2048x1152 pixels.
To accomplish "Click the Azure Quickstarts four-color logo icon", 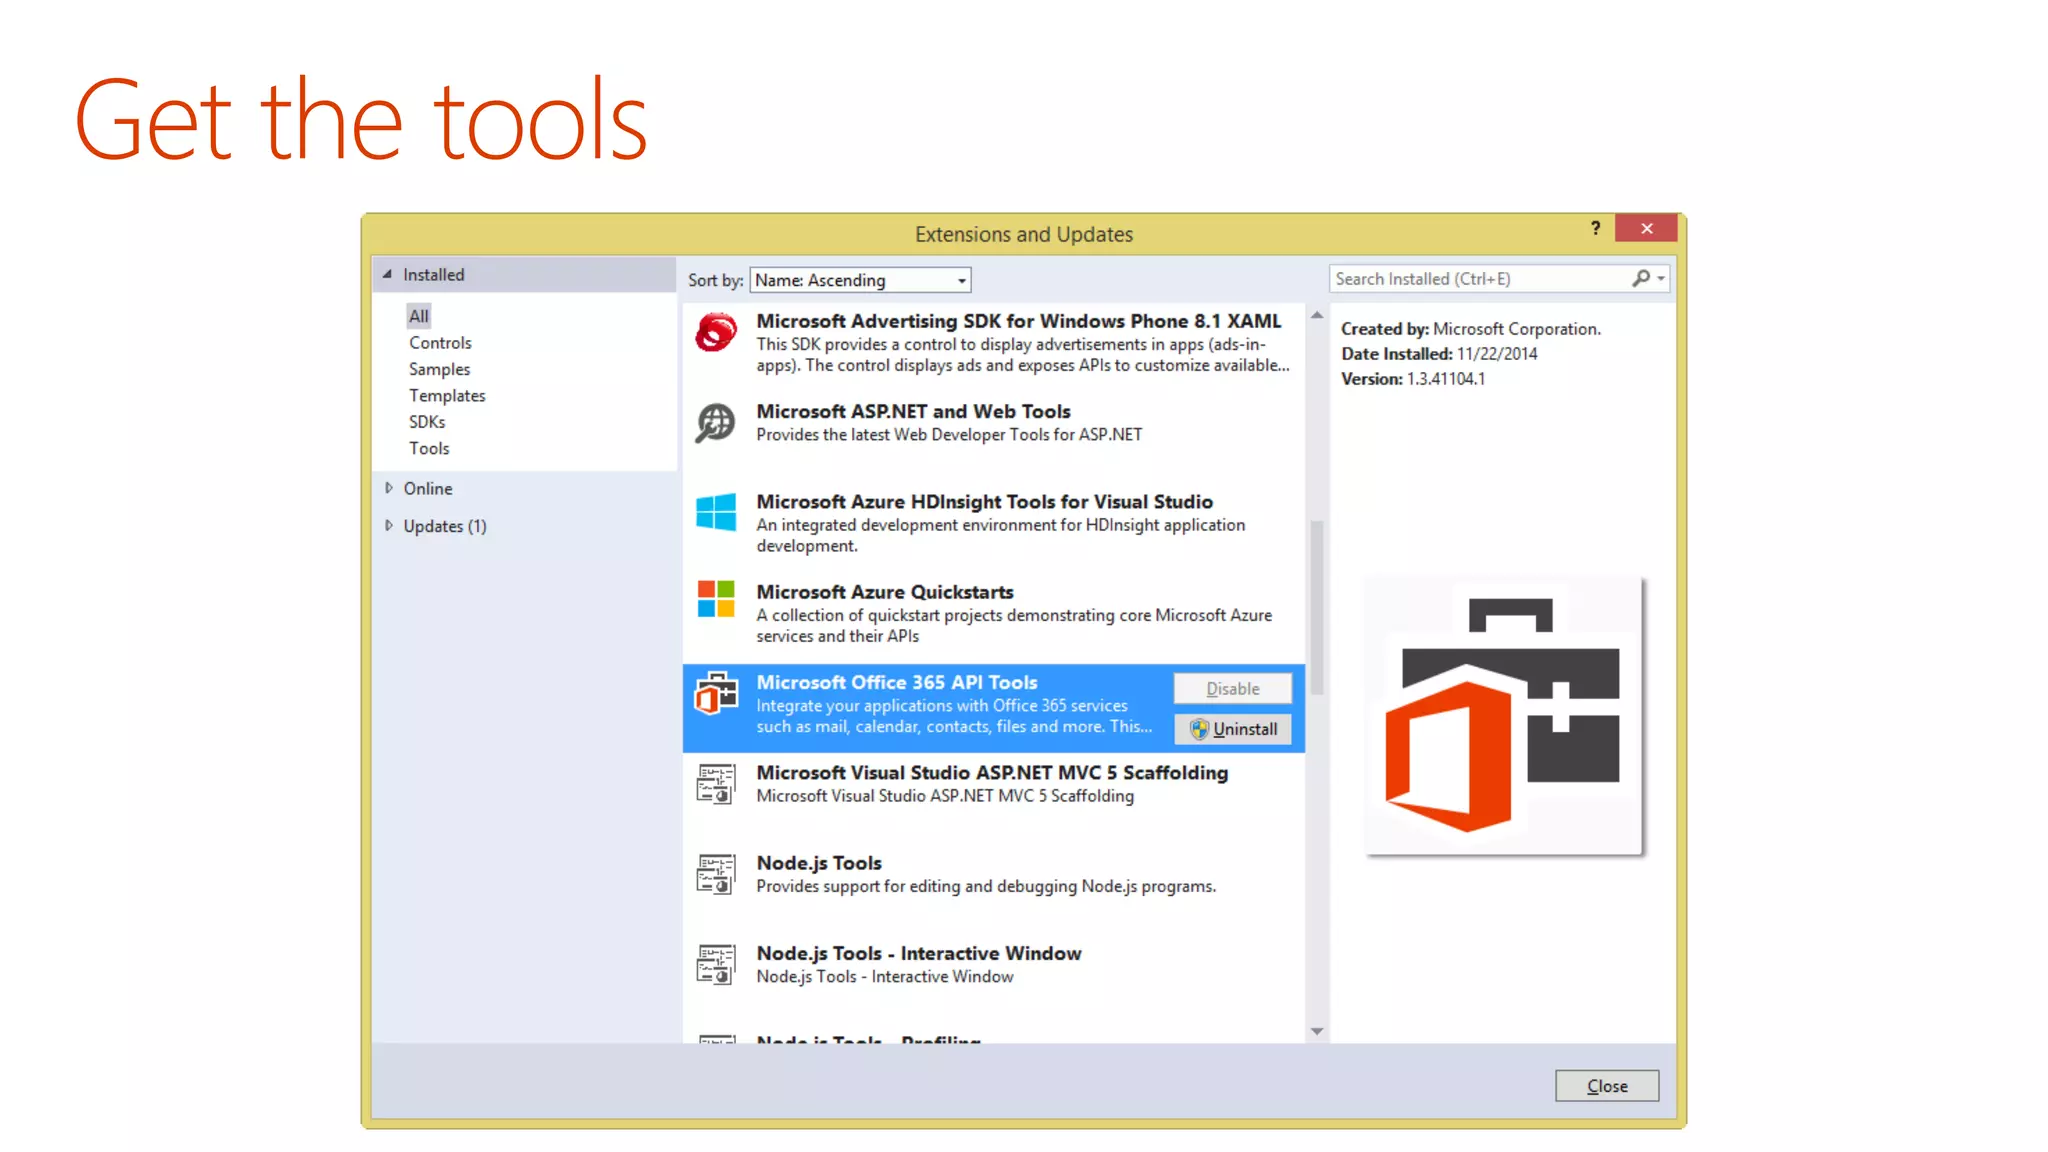I will click(x=716, y=600).
